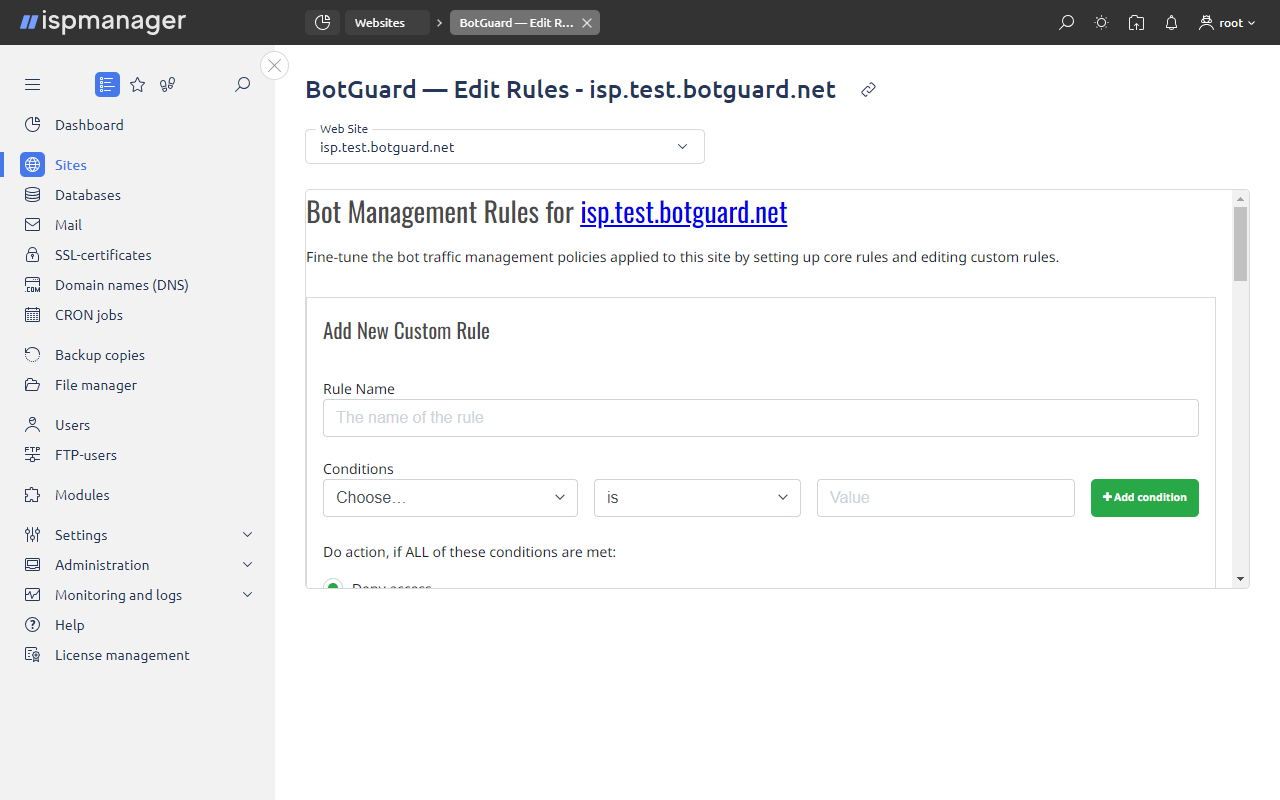This screenshot has height=800, width=1280.
Task: Open the pie-chart dashboard tab in the top bar
Action: [x=322, y=23]
